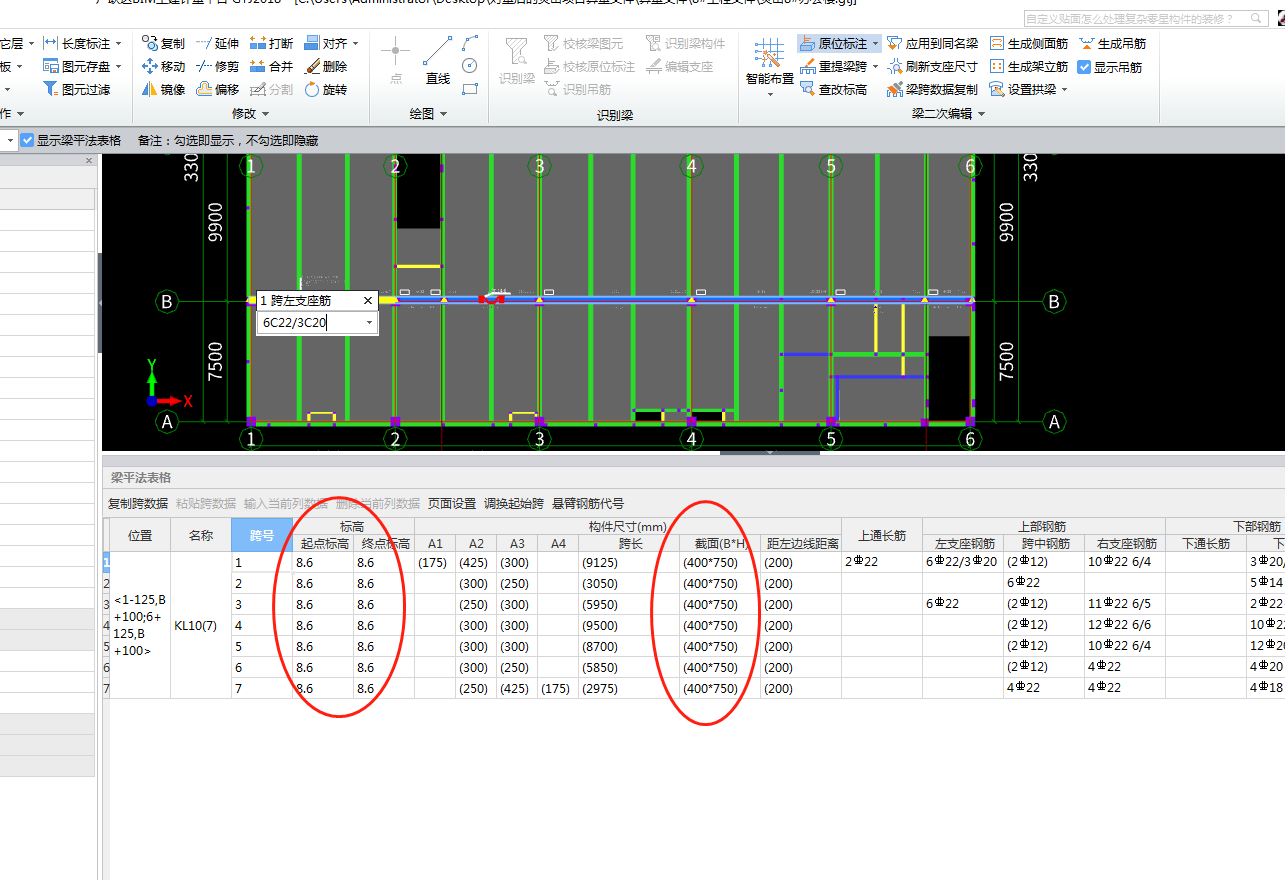Select the 复制 copy tool
This screenshot has width=1285, height=880.
[x=163, y=43]
